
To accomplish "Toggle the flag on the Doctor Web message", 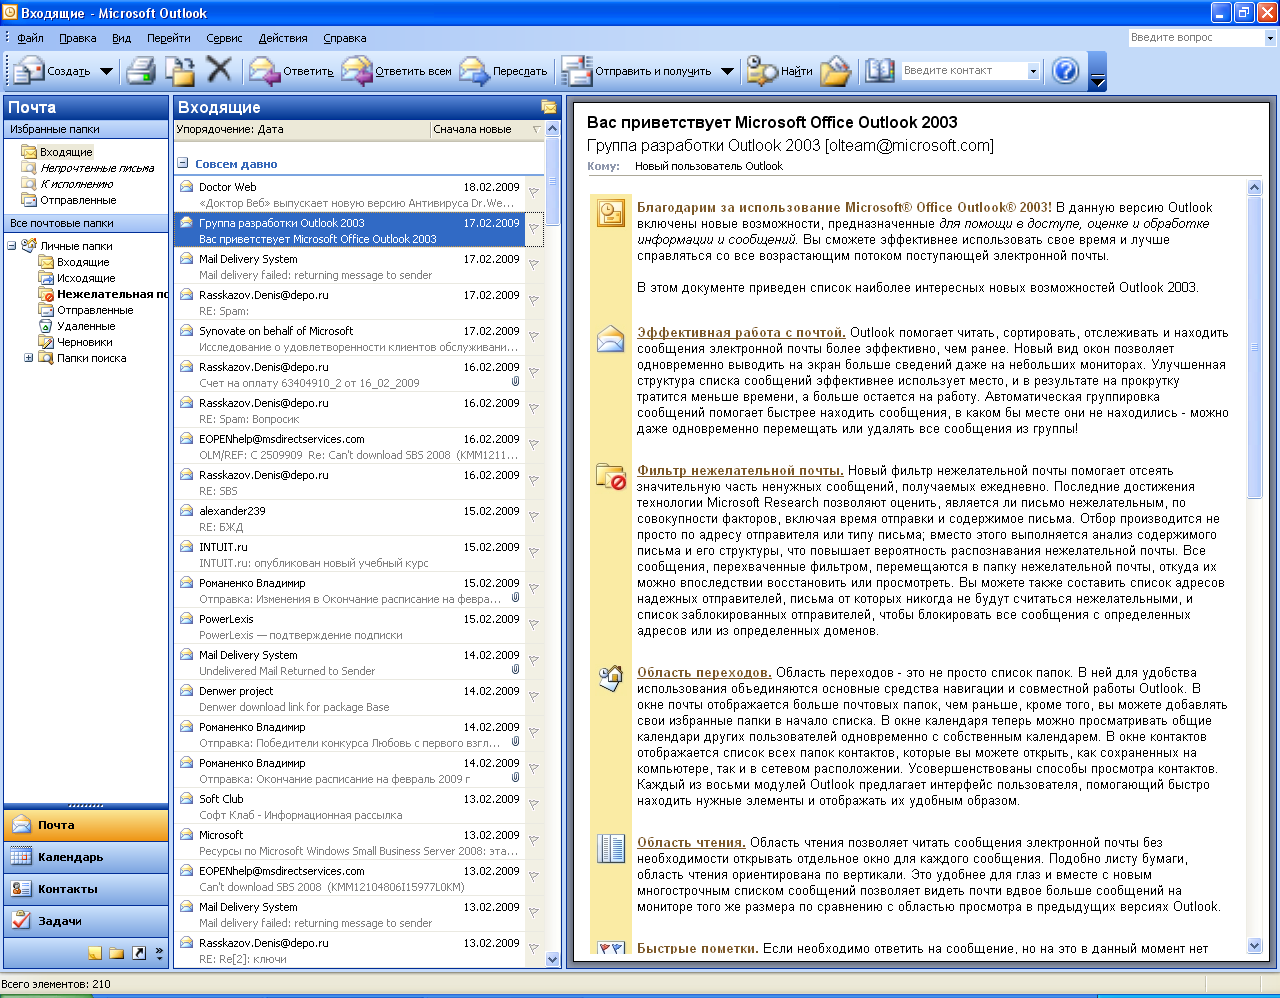I will (x=533, y=192).
